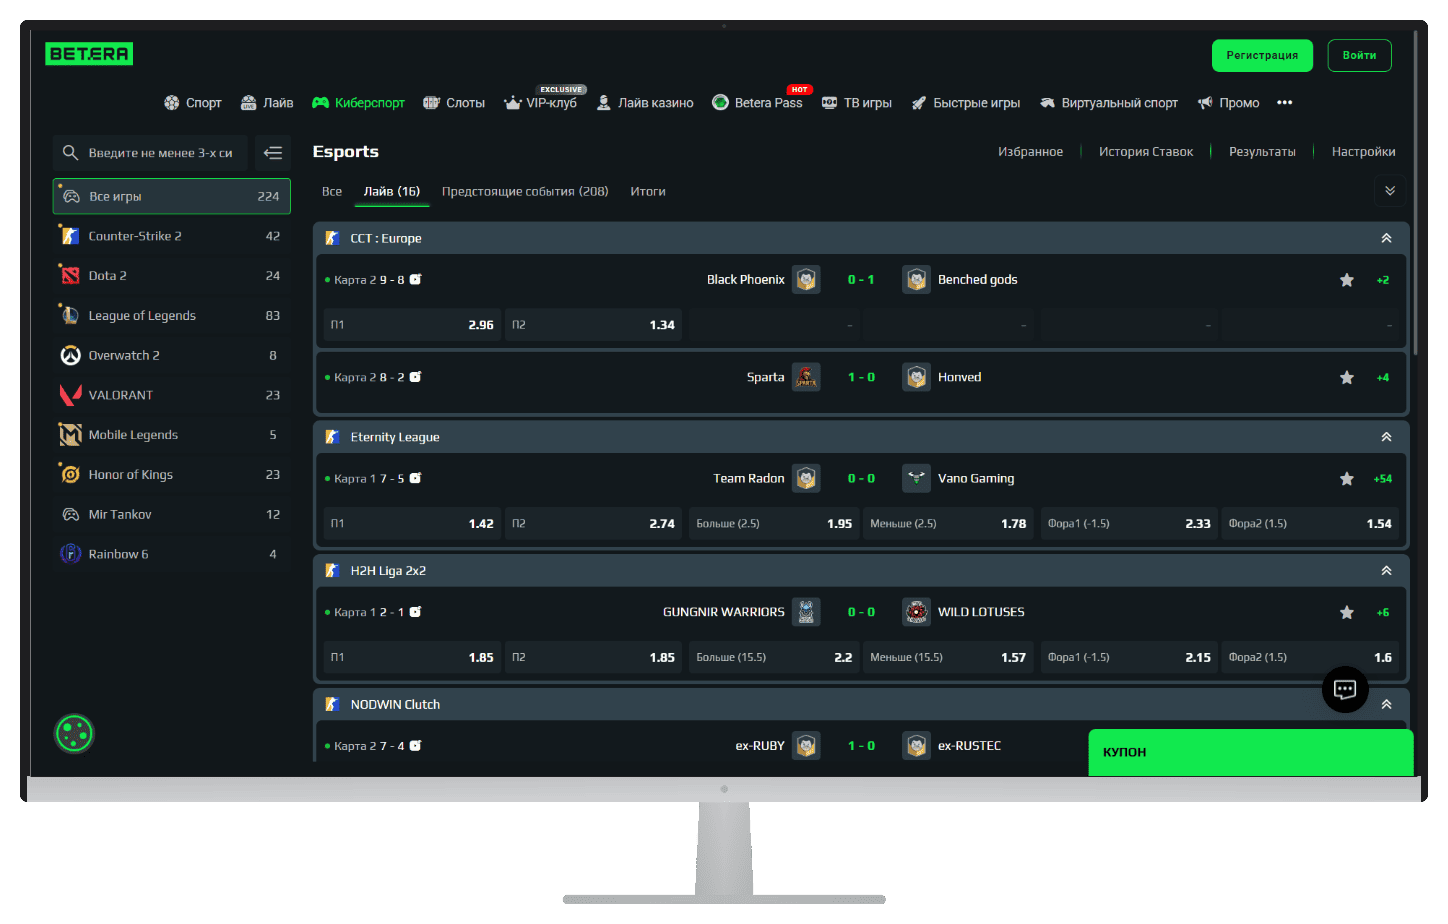The image size is (1448, 924).
Task: Click Vano Gaming team logo
Action: [x=916, y=479]
